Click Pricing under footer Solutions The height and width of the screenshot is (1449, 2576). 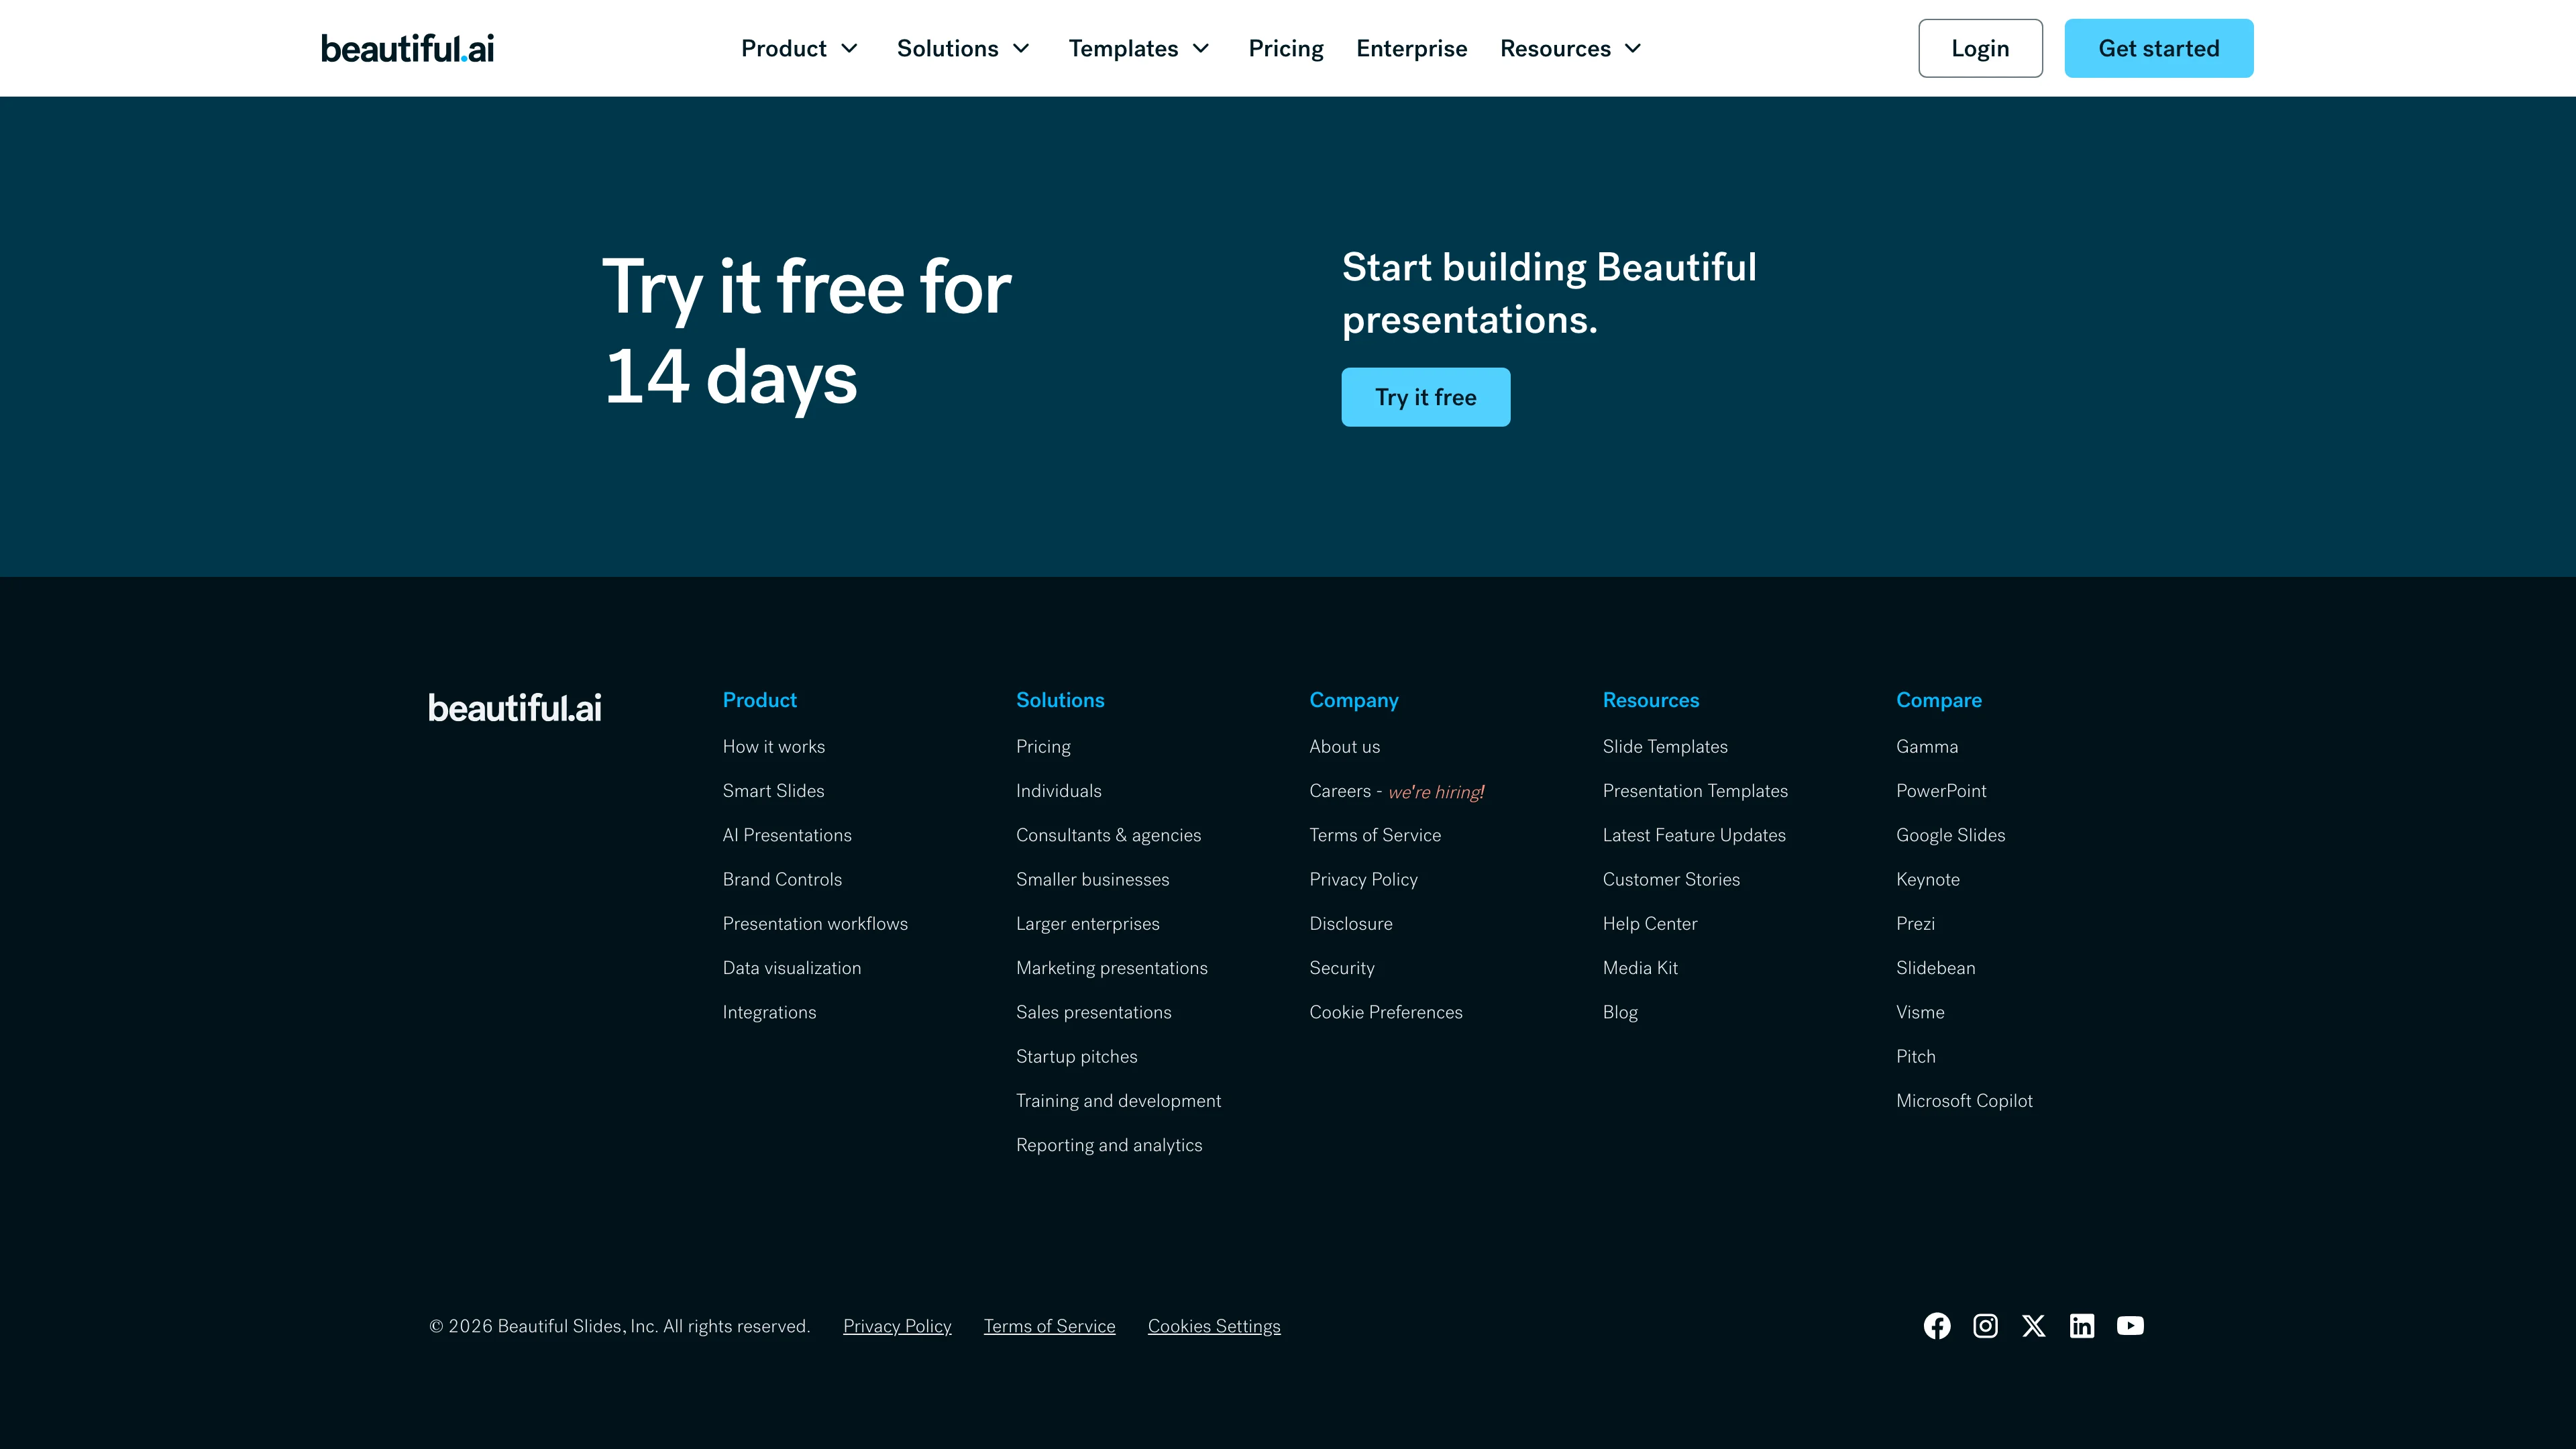coord(1043,747)
